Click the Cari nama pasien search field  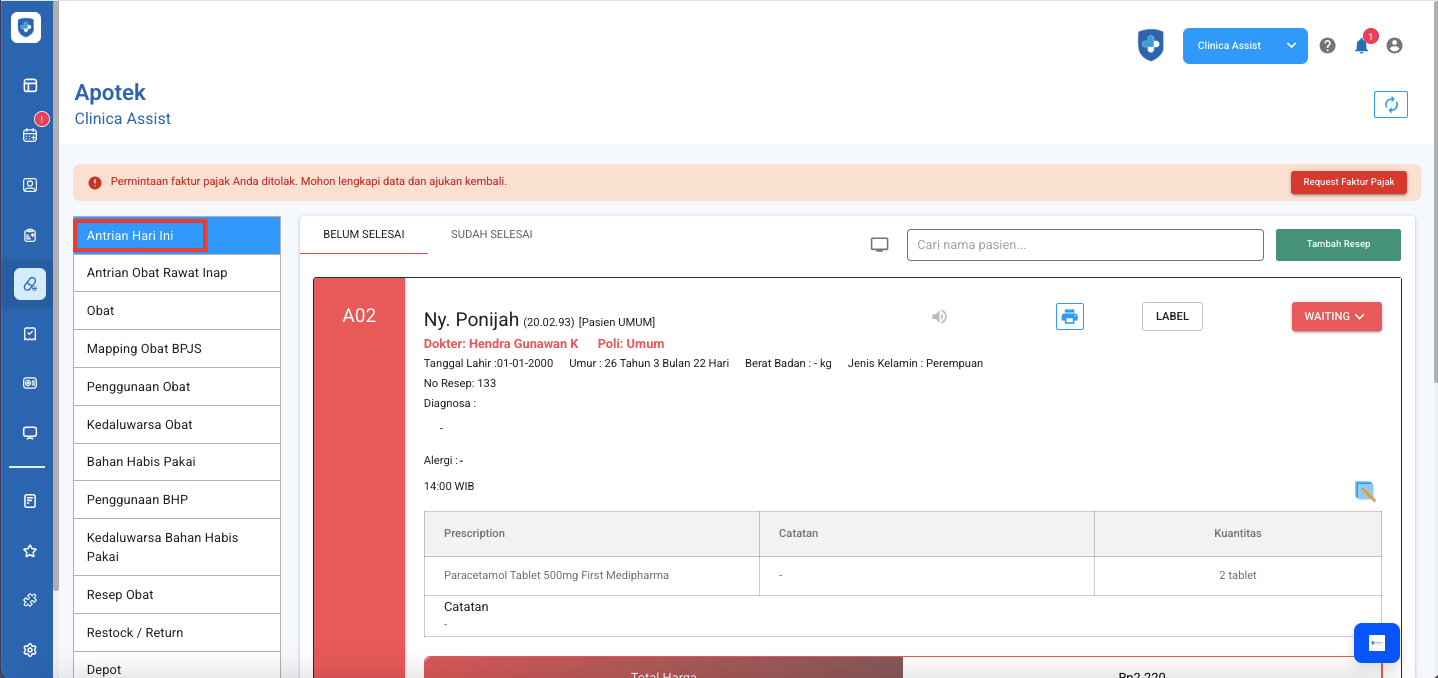coord(1084,245)
